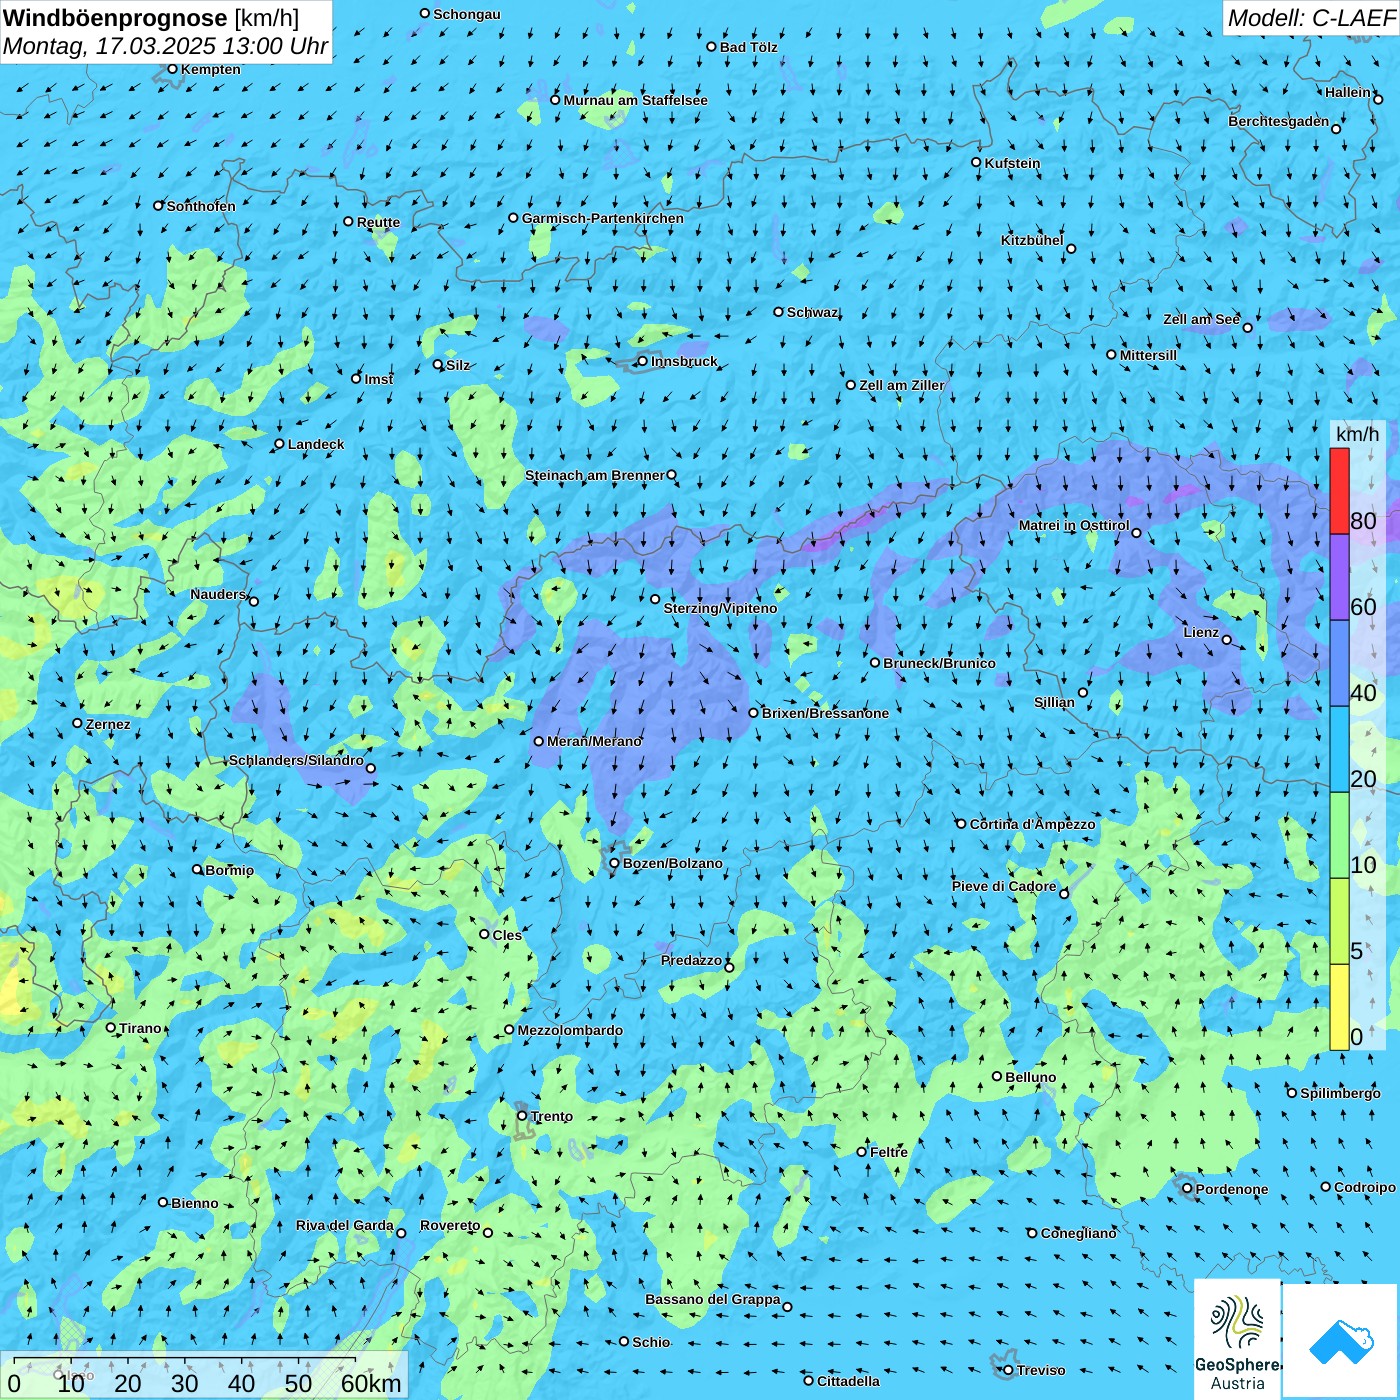Click the Trento city marker
Viewport: 1400px width, 1400px height.
[522, 1116]
